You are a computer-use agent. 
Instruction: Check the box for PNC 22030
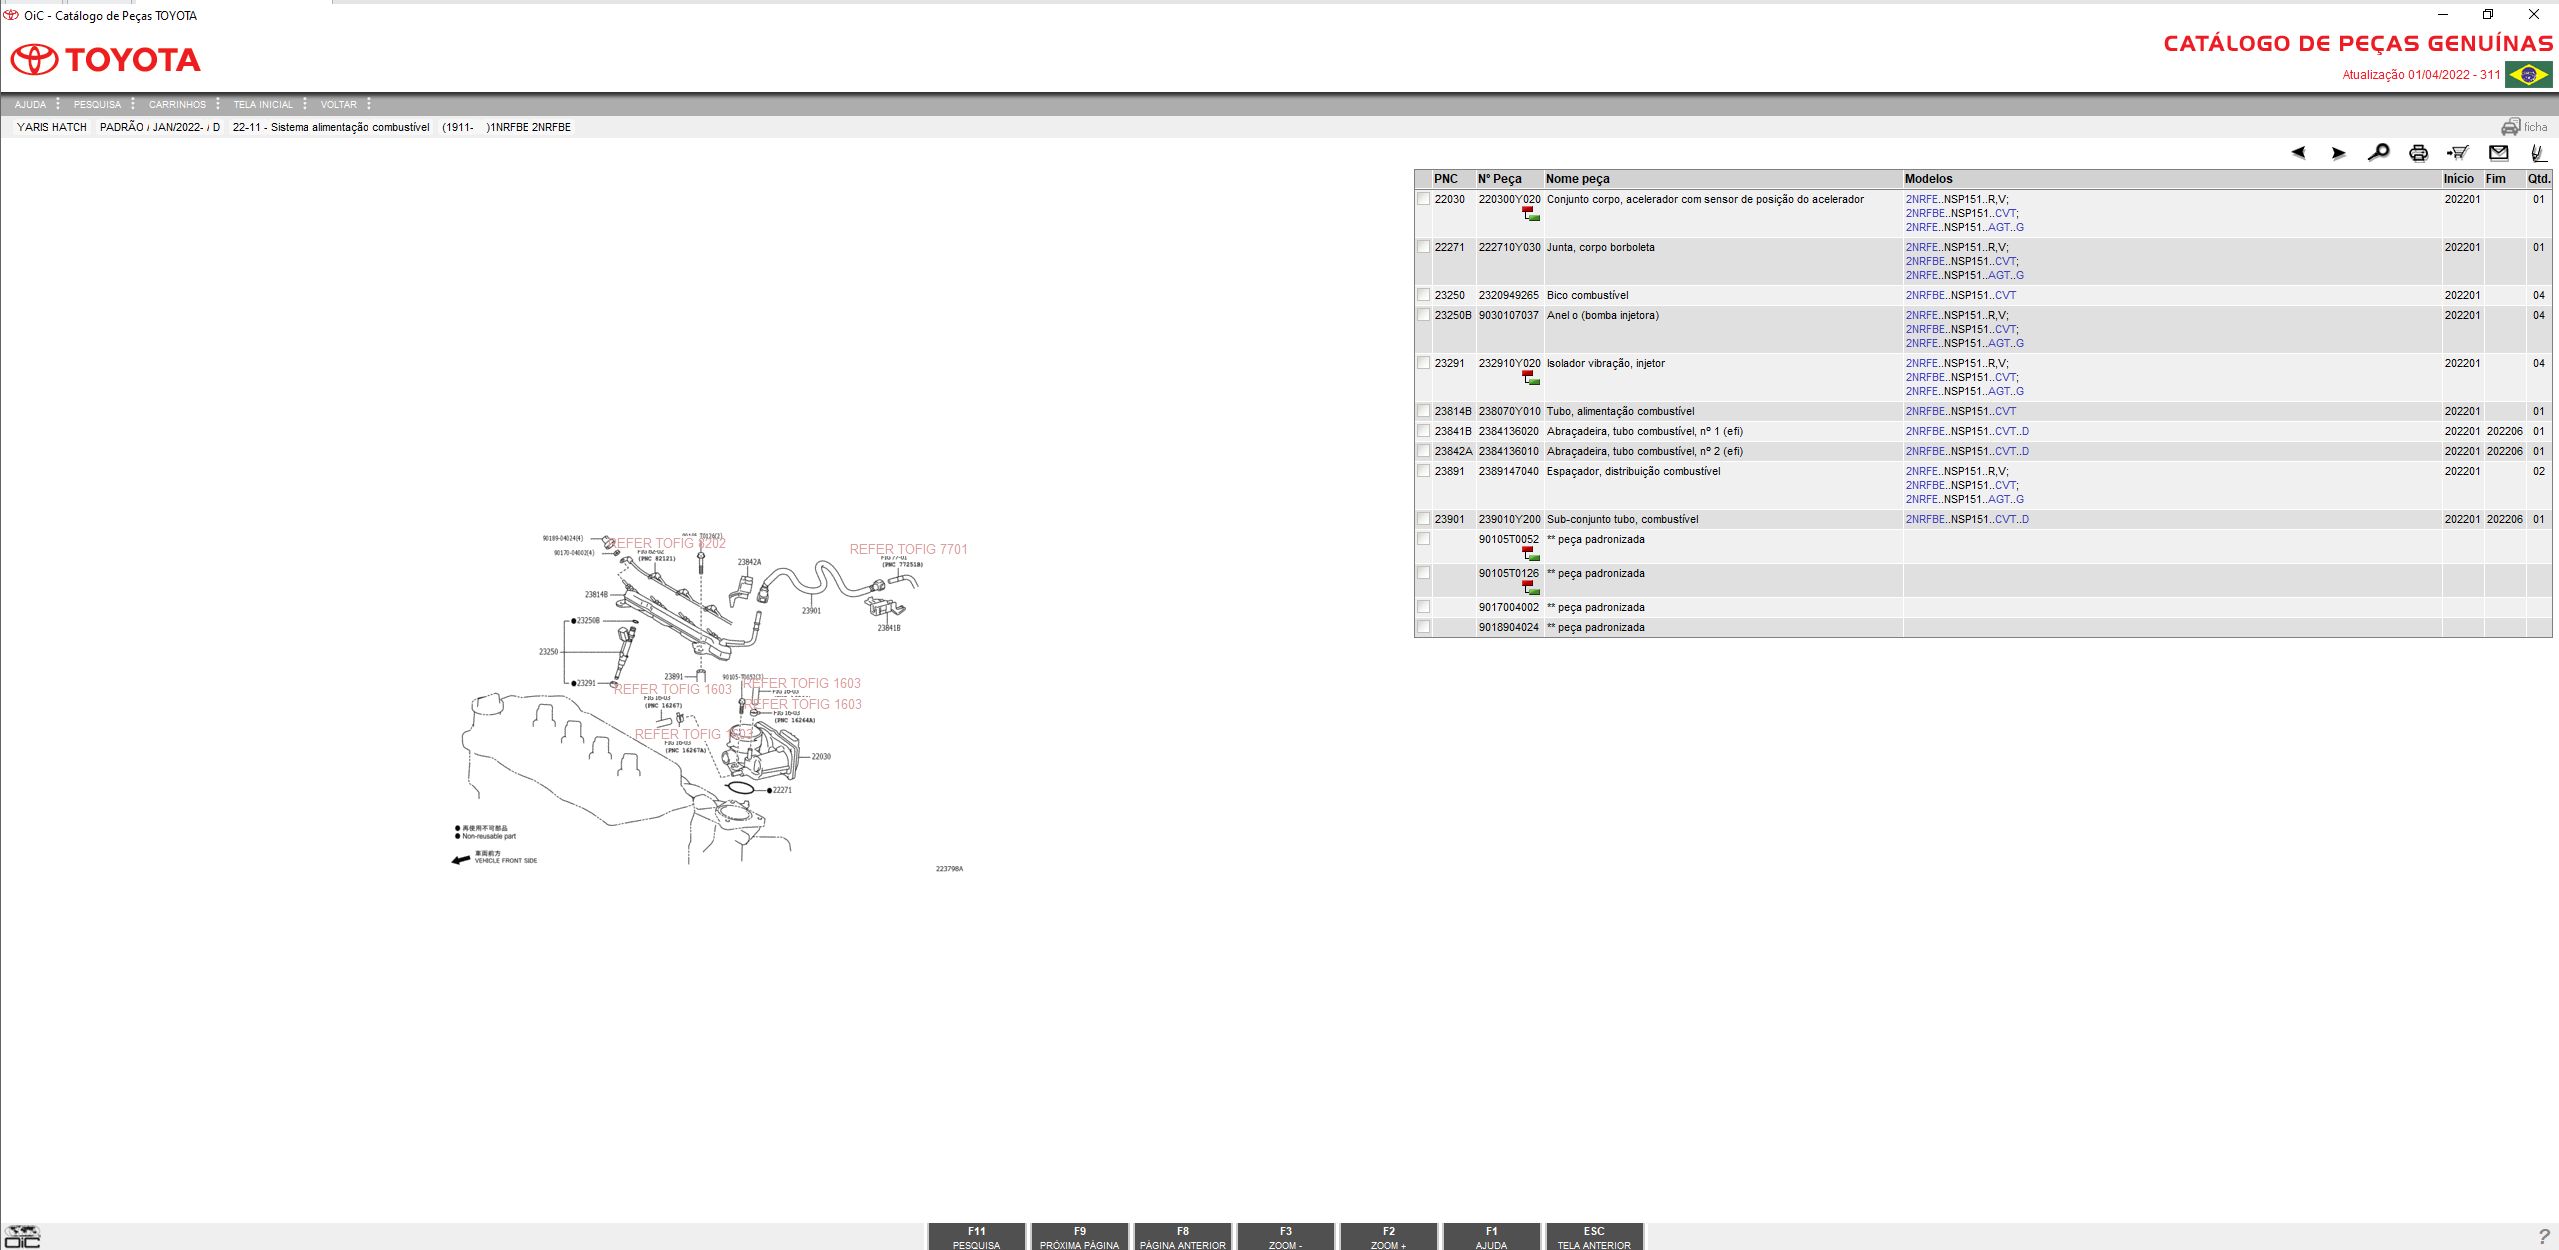pos(1423,199)
